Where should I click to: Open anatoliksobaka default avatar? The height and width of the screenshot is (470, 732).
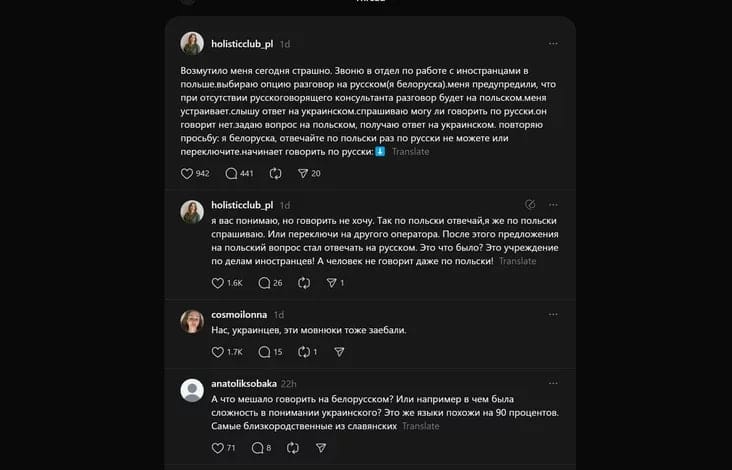[192, 390]
